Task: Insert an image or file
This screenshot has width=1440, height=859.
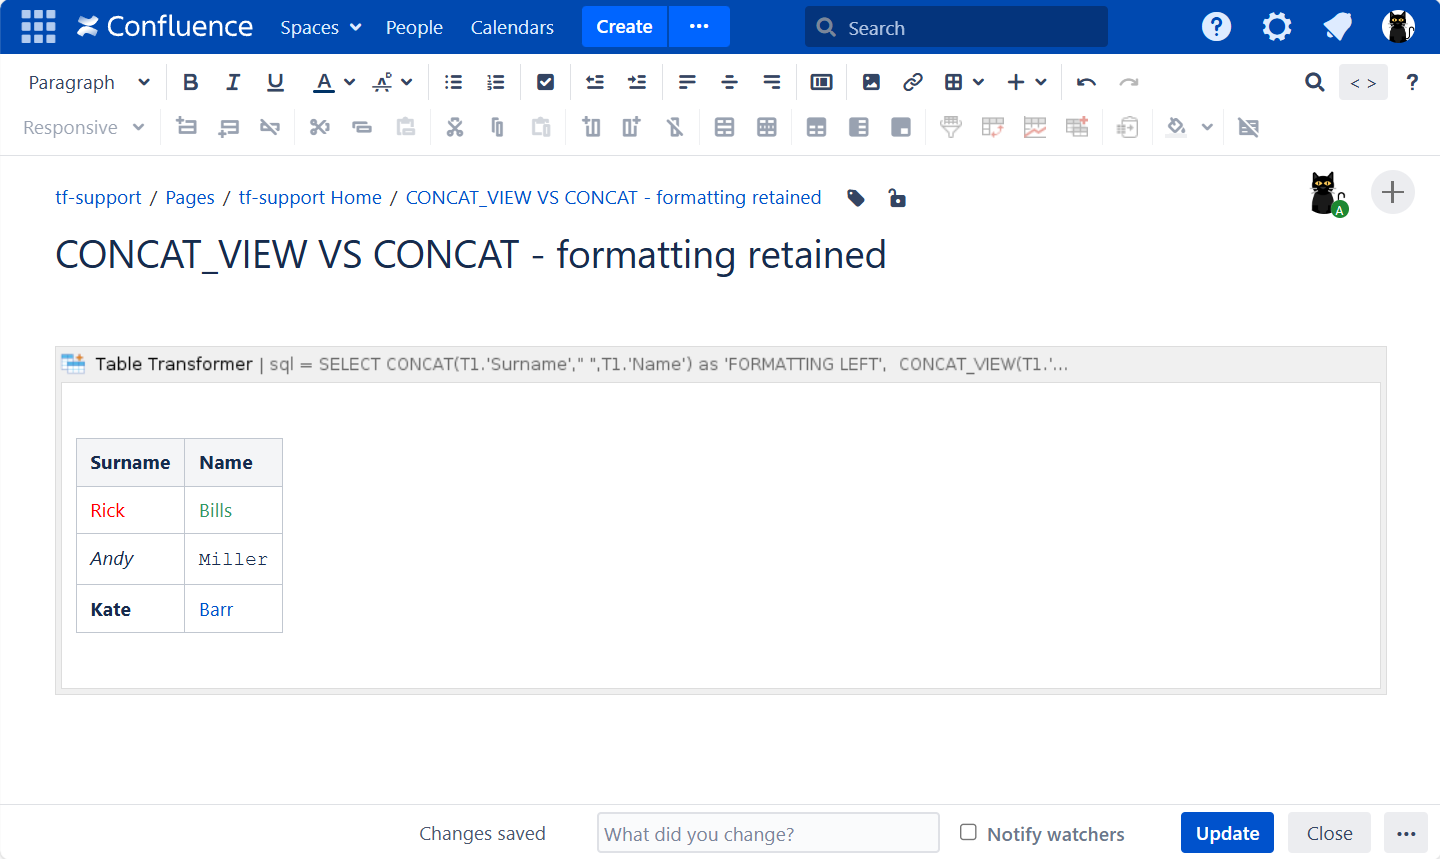Action: pos(871,82)
